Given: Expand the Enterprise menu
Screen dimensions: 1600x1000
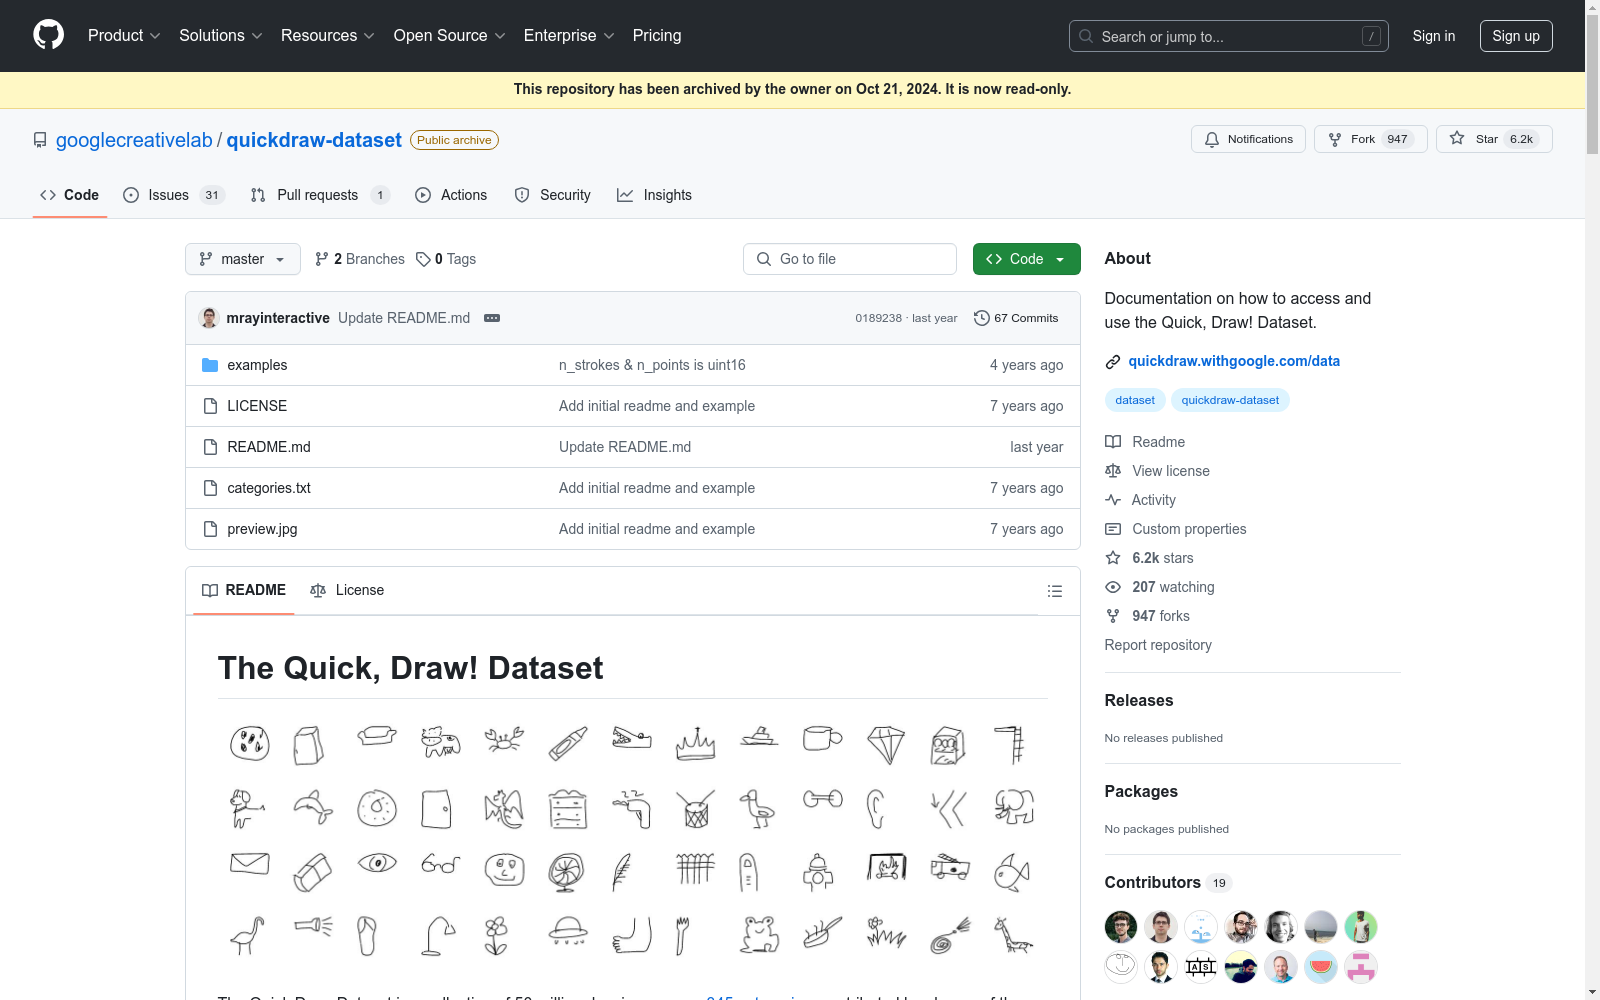Looking at the screenshot, I should click(x=569, y=36).
